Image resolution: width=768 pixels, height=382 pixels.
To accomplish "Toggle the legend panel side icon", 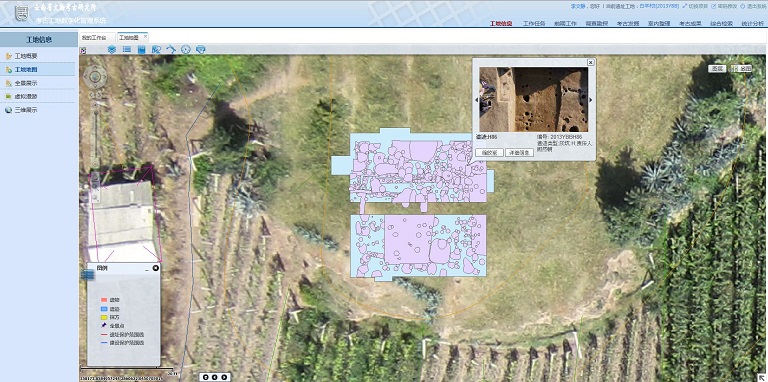I will tap(88, 275).
